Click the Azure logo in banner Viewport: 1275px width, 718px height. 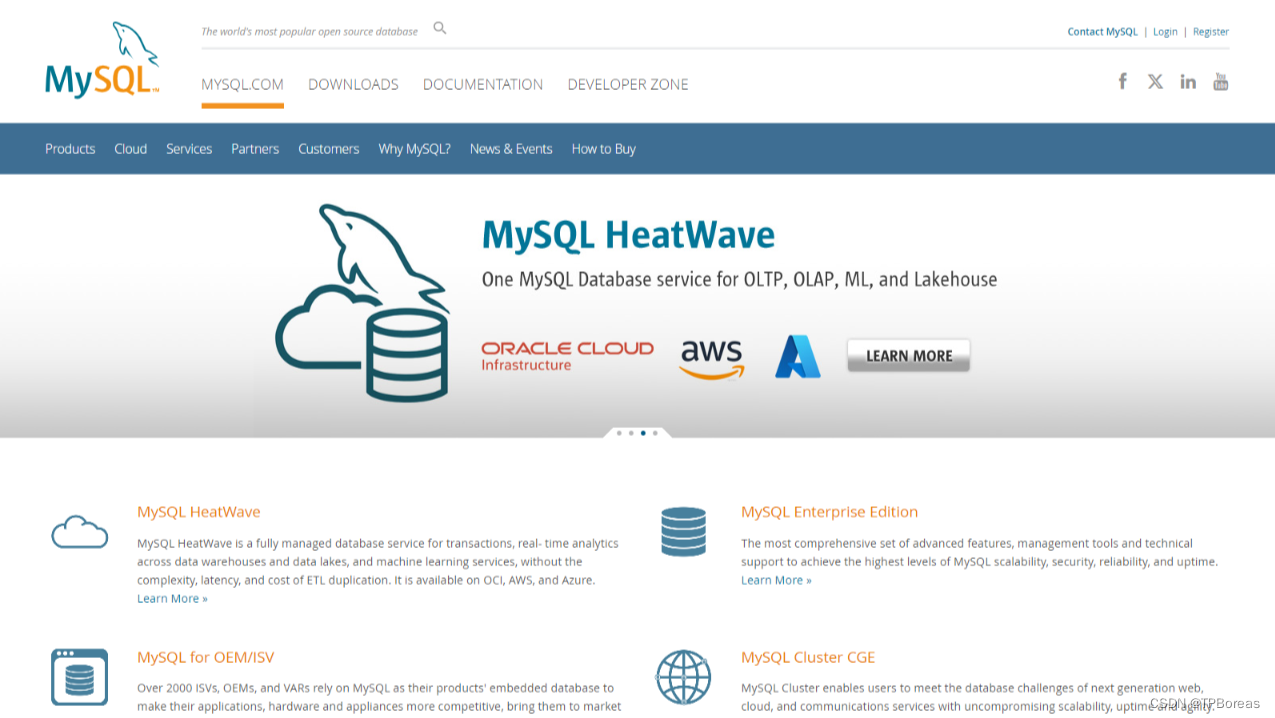tap(798, 356)
